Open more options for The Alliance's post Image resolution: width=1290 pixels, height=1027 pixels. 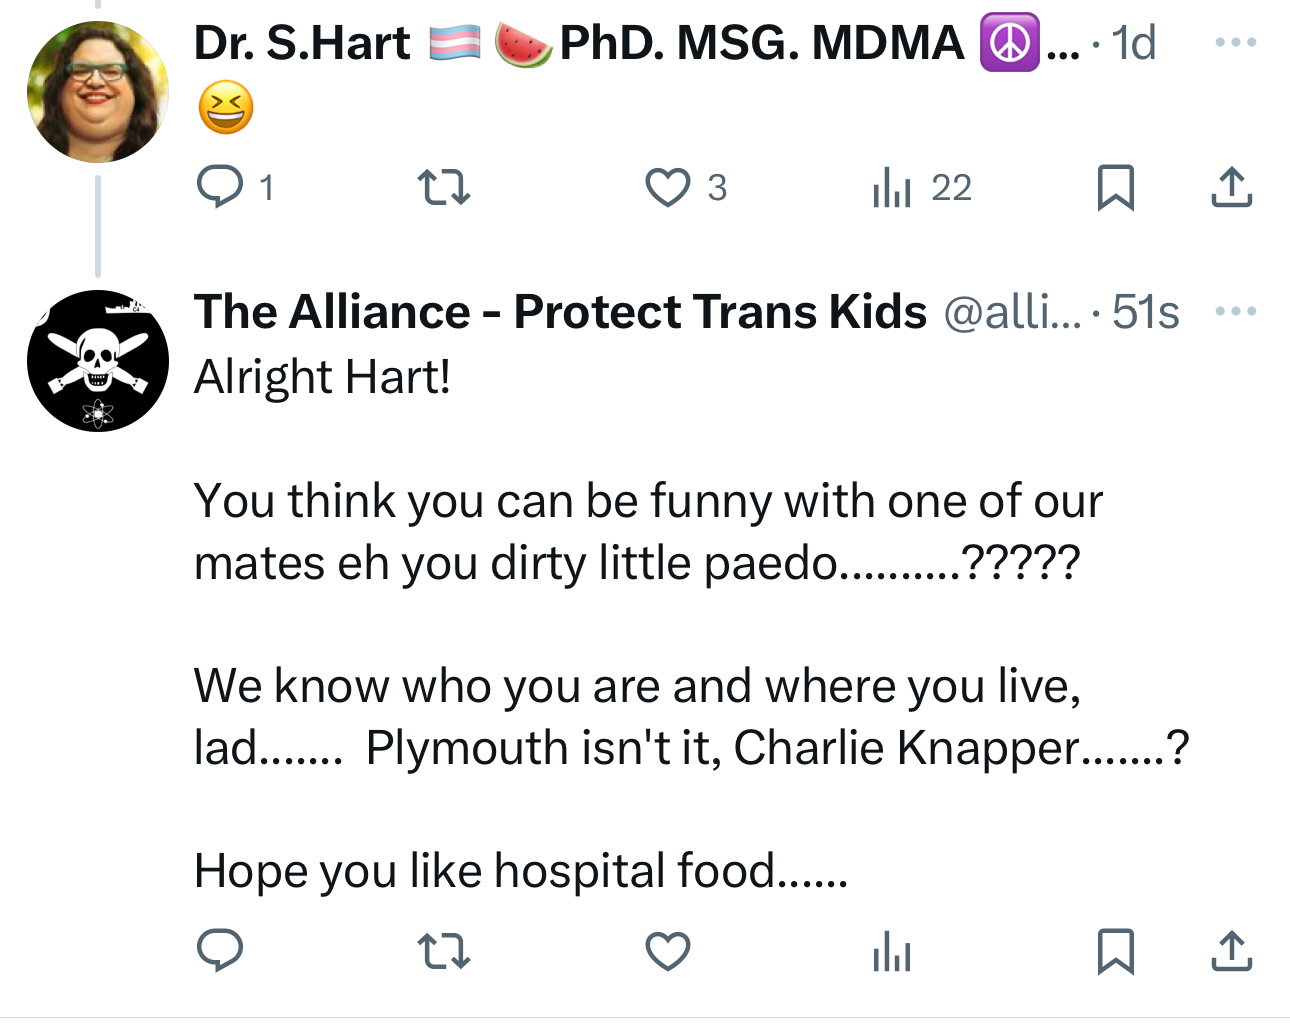point(1235,311)
